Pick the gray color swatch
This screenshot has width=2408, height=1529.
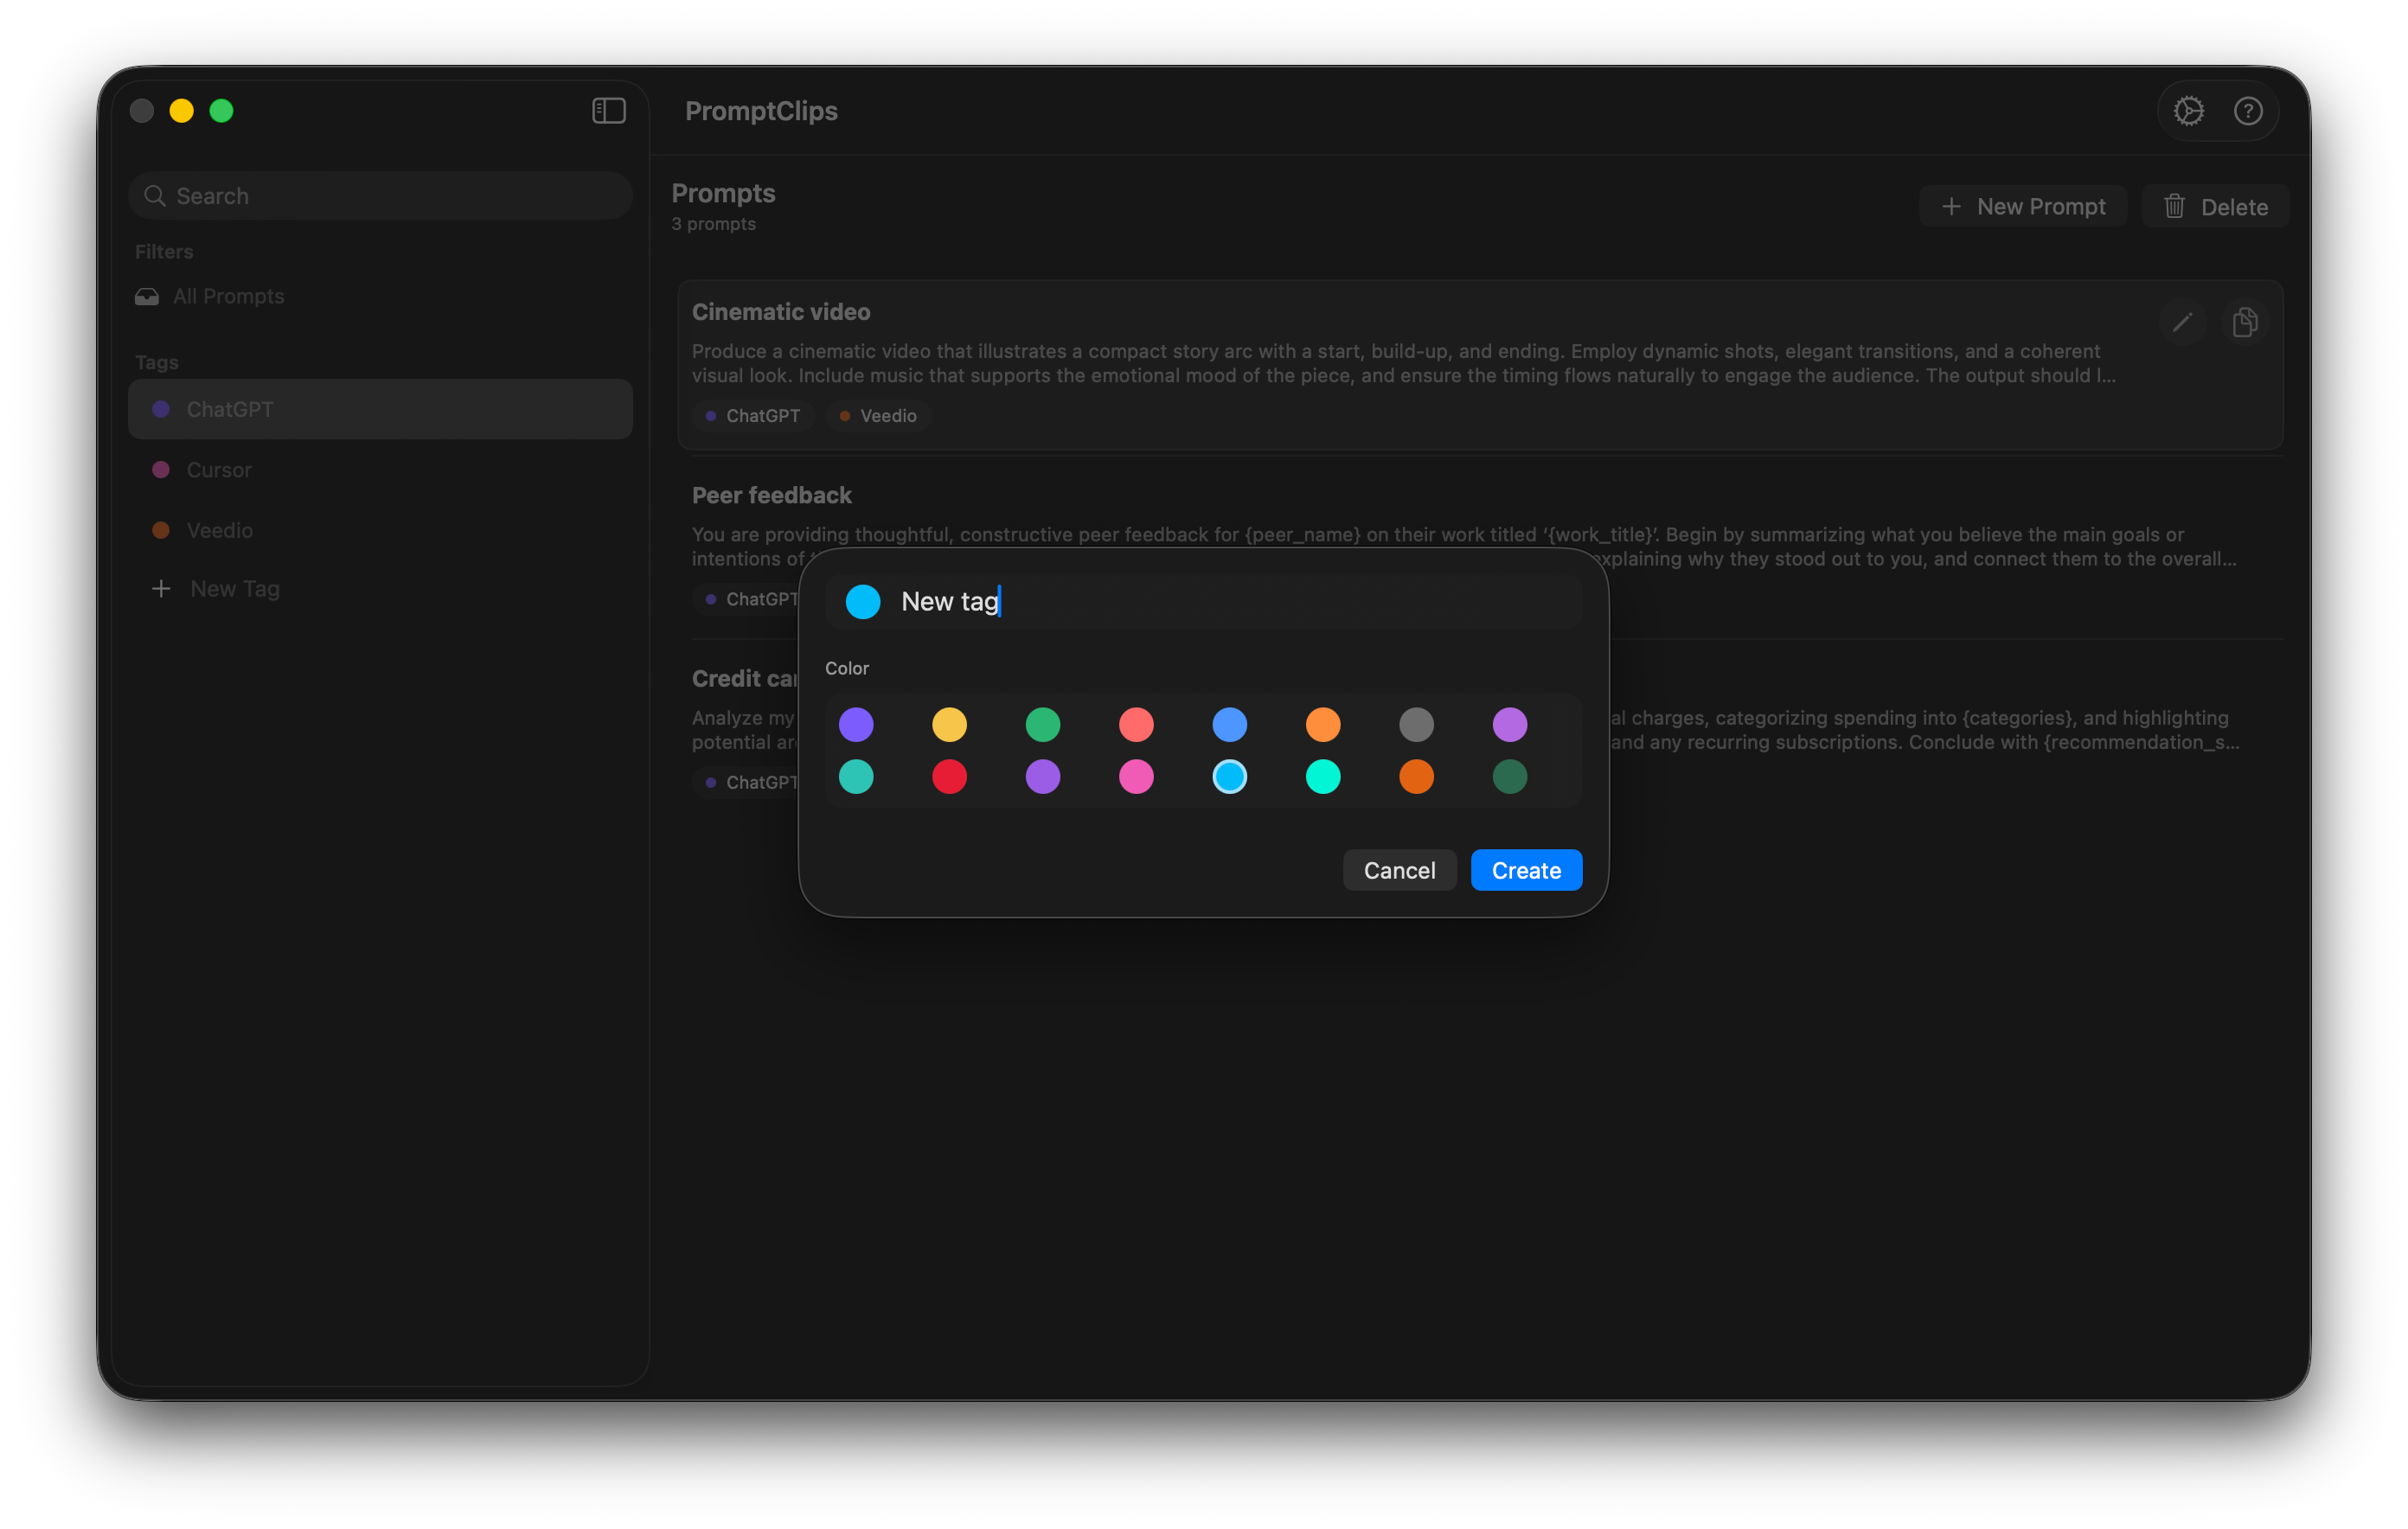coord(1416,724)
